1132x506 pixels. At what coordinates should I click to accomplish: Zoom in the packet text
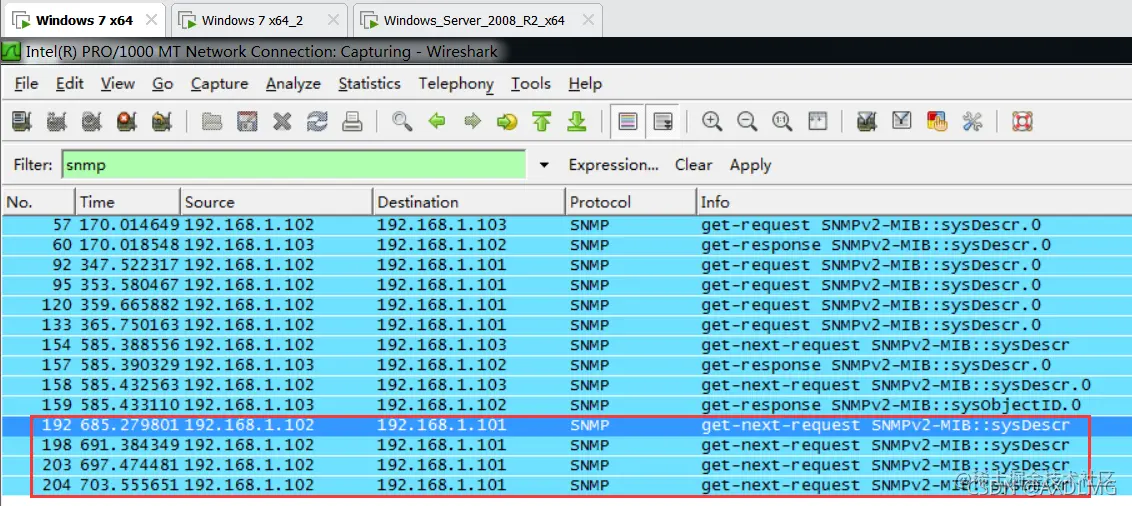713,121
